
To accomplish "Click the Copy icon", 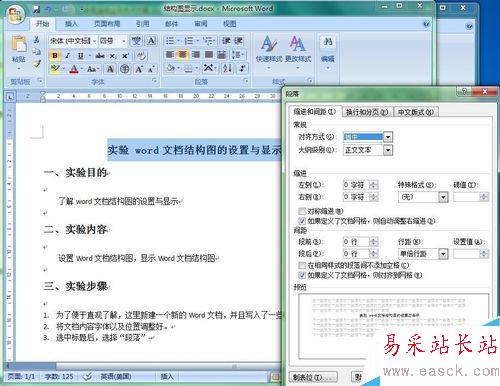I will [37, 51].
